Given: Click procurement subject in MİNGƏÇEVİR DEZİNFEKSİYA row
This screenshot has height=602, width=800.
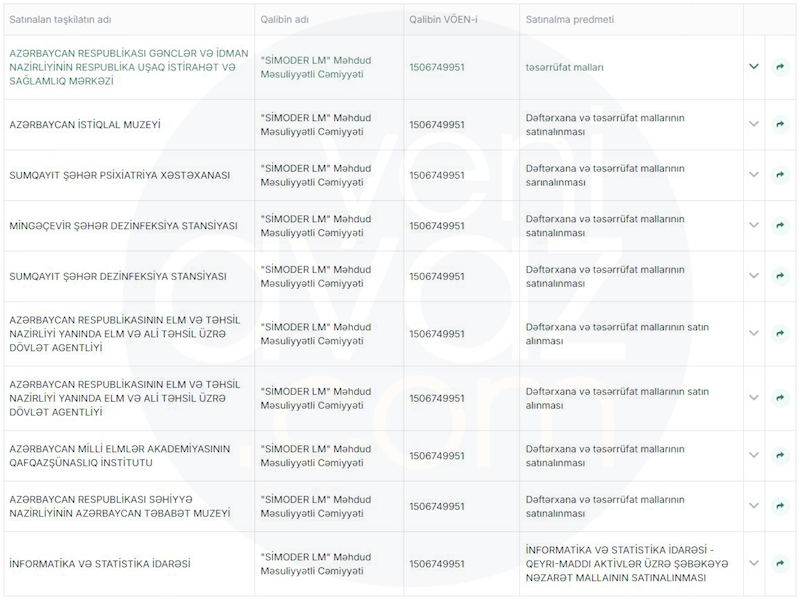Looking at the screenshot, I should point(605,225).
